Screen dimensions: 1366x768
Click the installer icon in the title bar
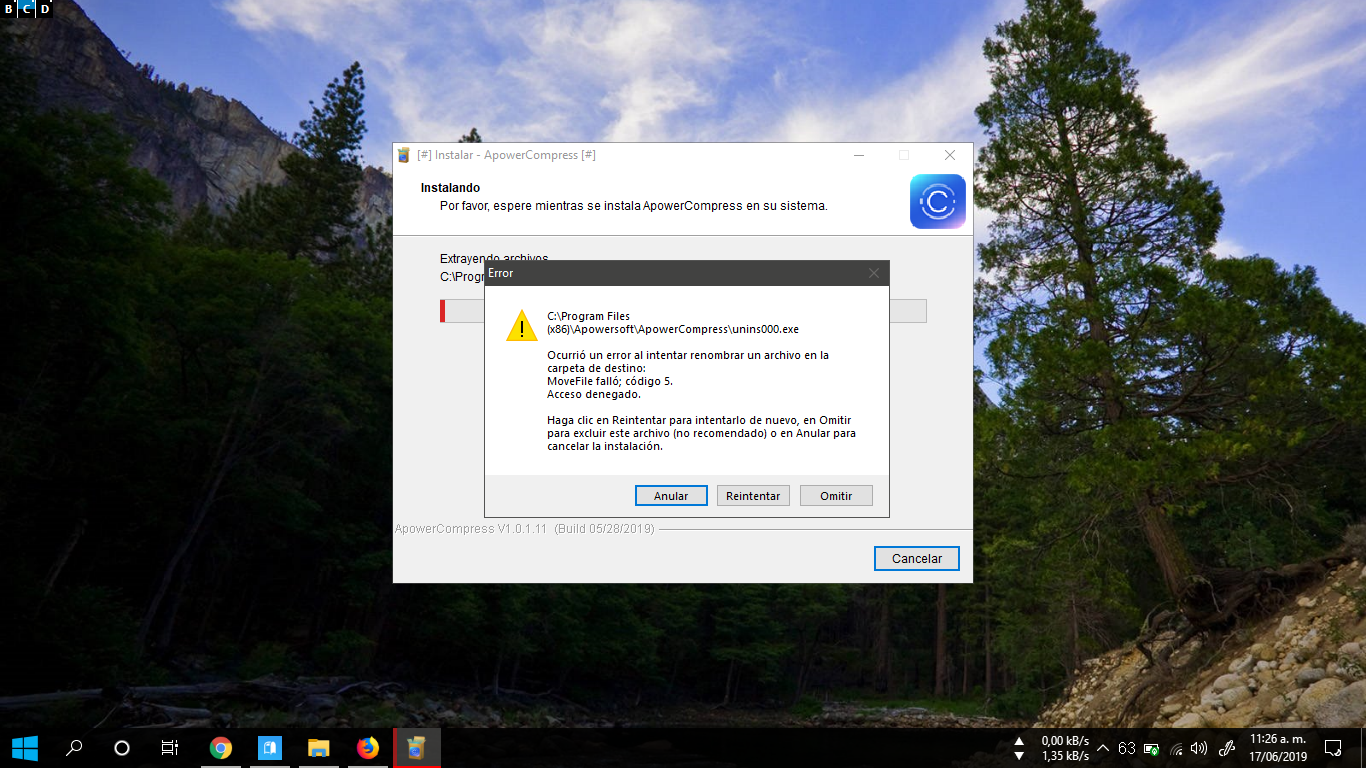click(x=404, y=155)
